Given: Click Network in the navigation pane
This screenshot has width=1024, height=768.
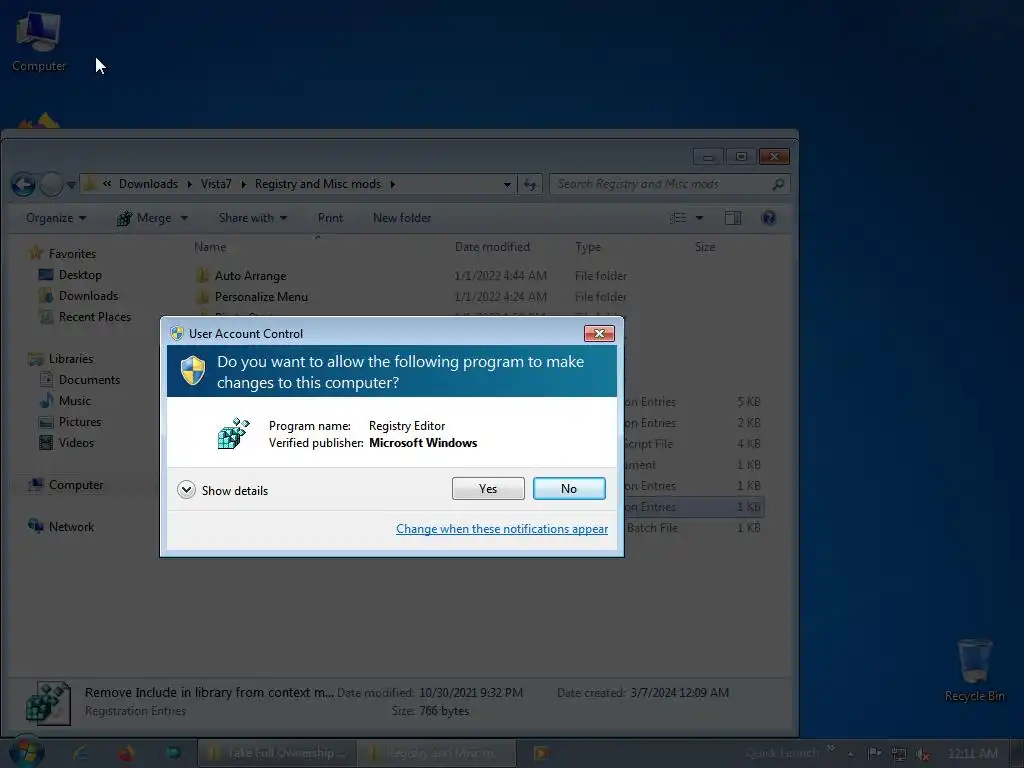Looking at the screenshot, I should pyautogui.click(x=61, y=526).
